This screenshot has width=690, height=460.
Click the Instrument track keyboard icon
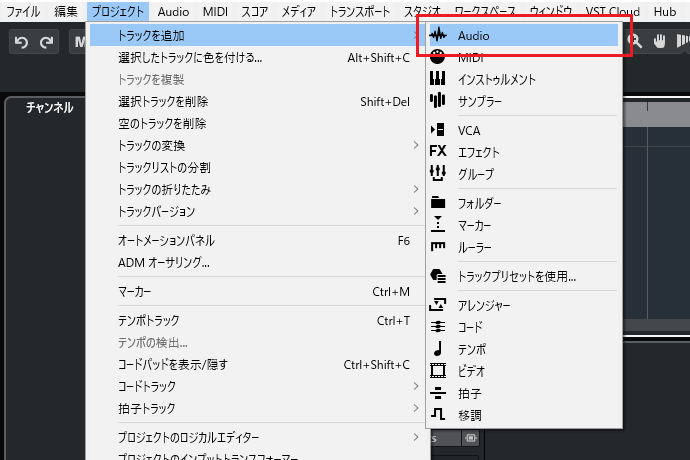pyautogui.click(x=437, y=78)
